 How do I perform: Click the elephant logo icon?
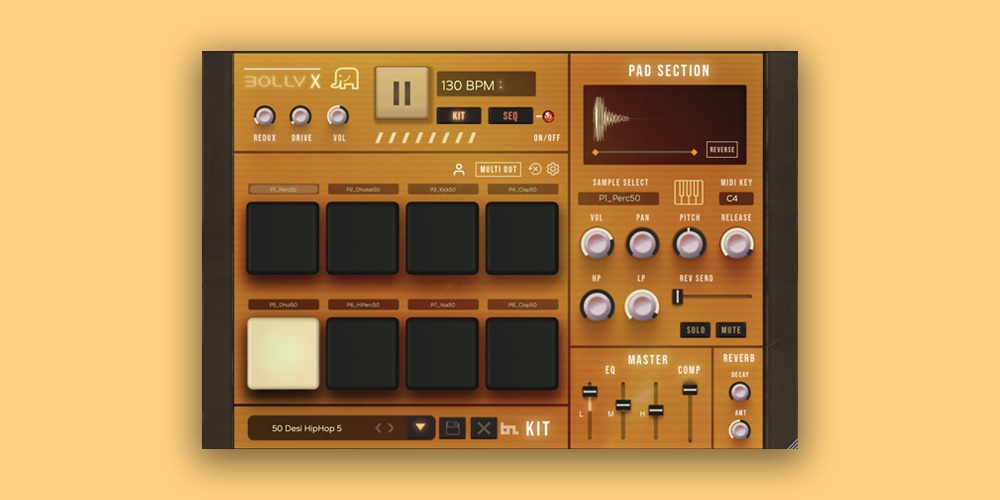click(x=345, y=79)
